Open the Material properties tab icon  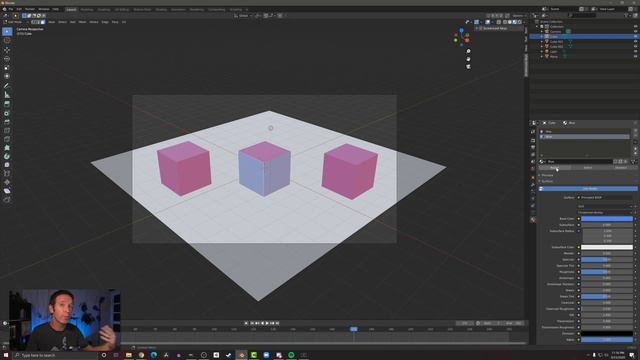pyautogui.click(x=533, y=220)
